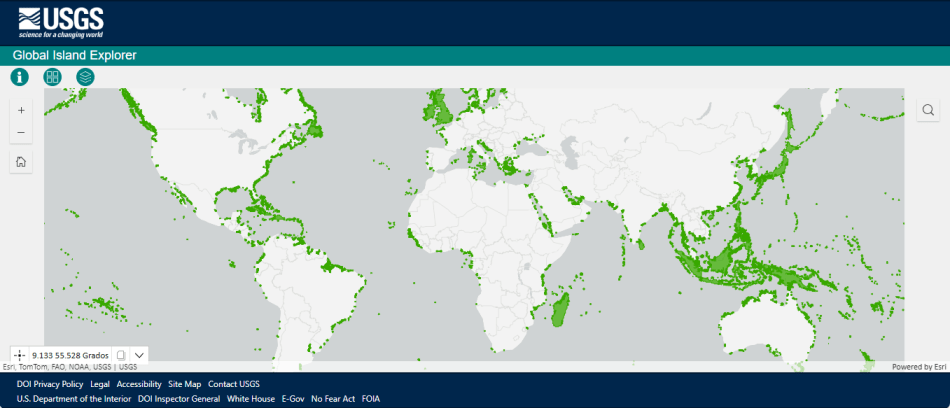Select Contact USGS in footer
The height and width of the screenshot is (408, 950).
pos(234,384)
